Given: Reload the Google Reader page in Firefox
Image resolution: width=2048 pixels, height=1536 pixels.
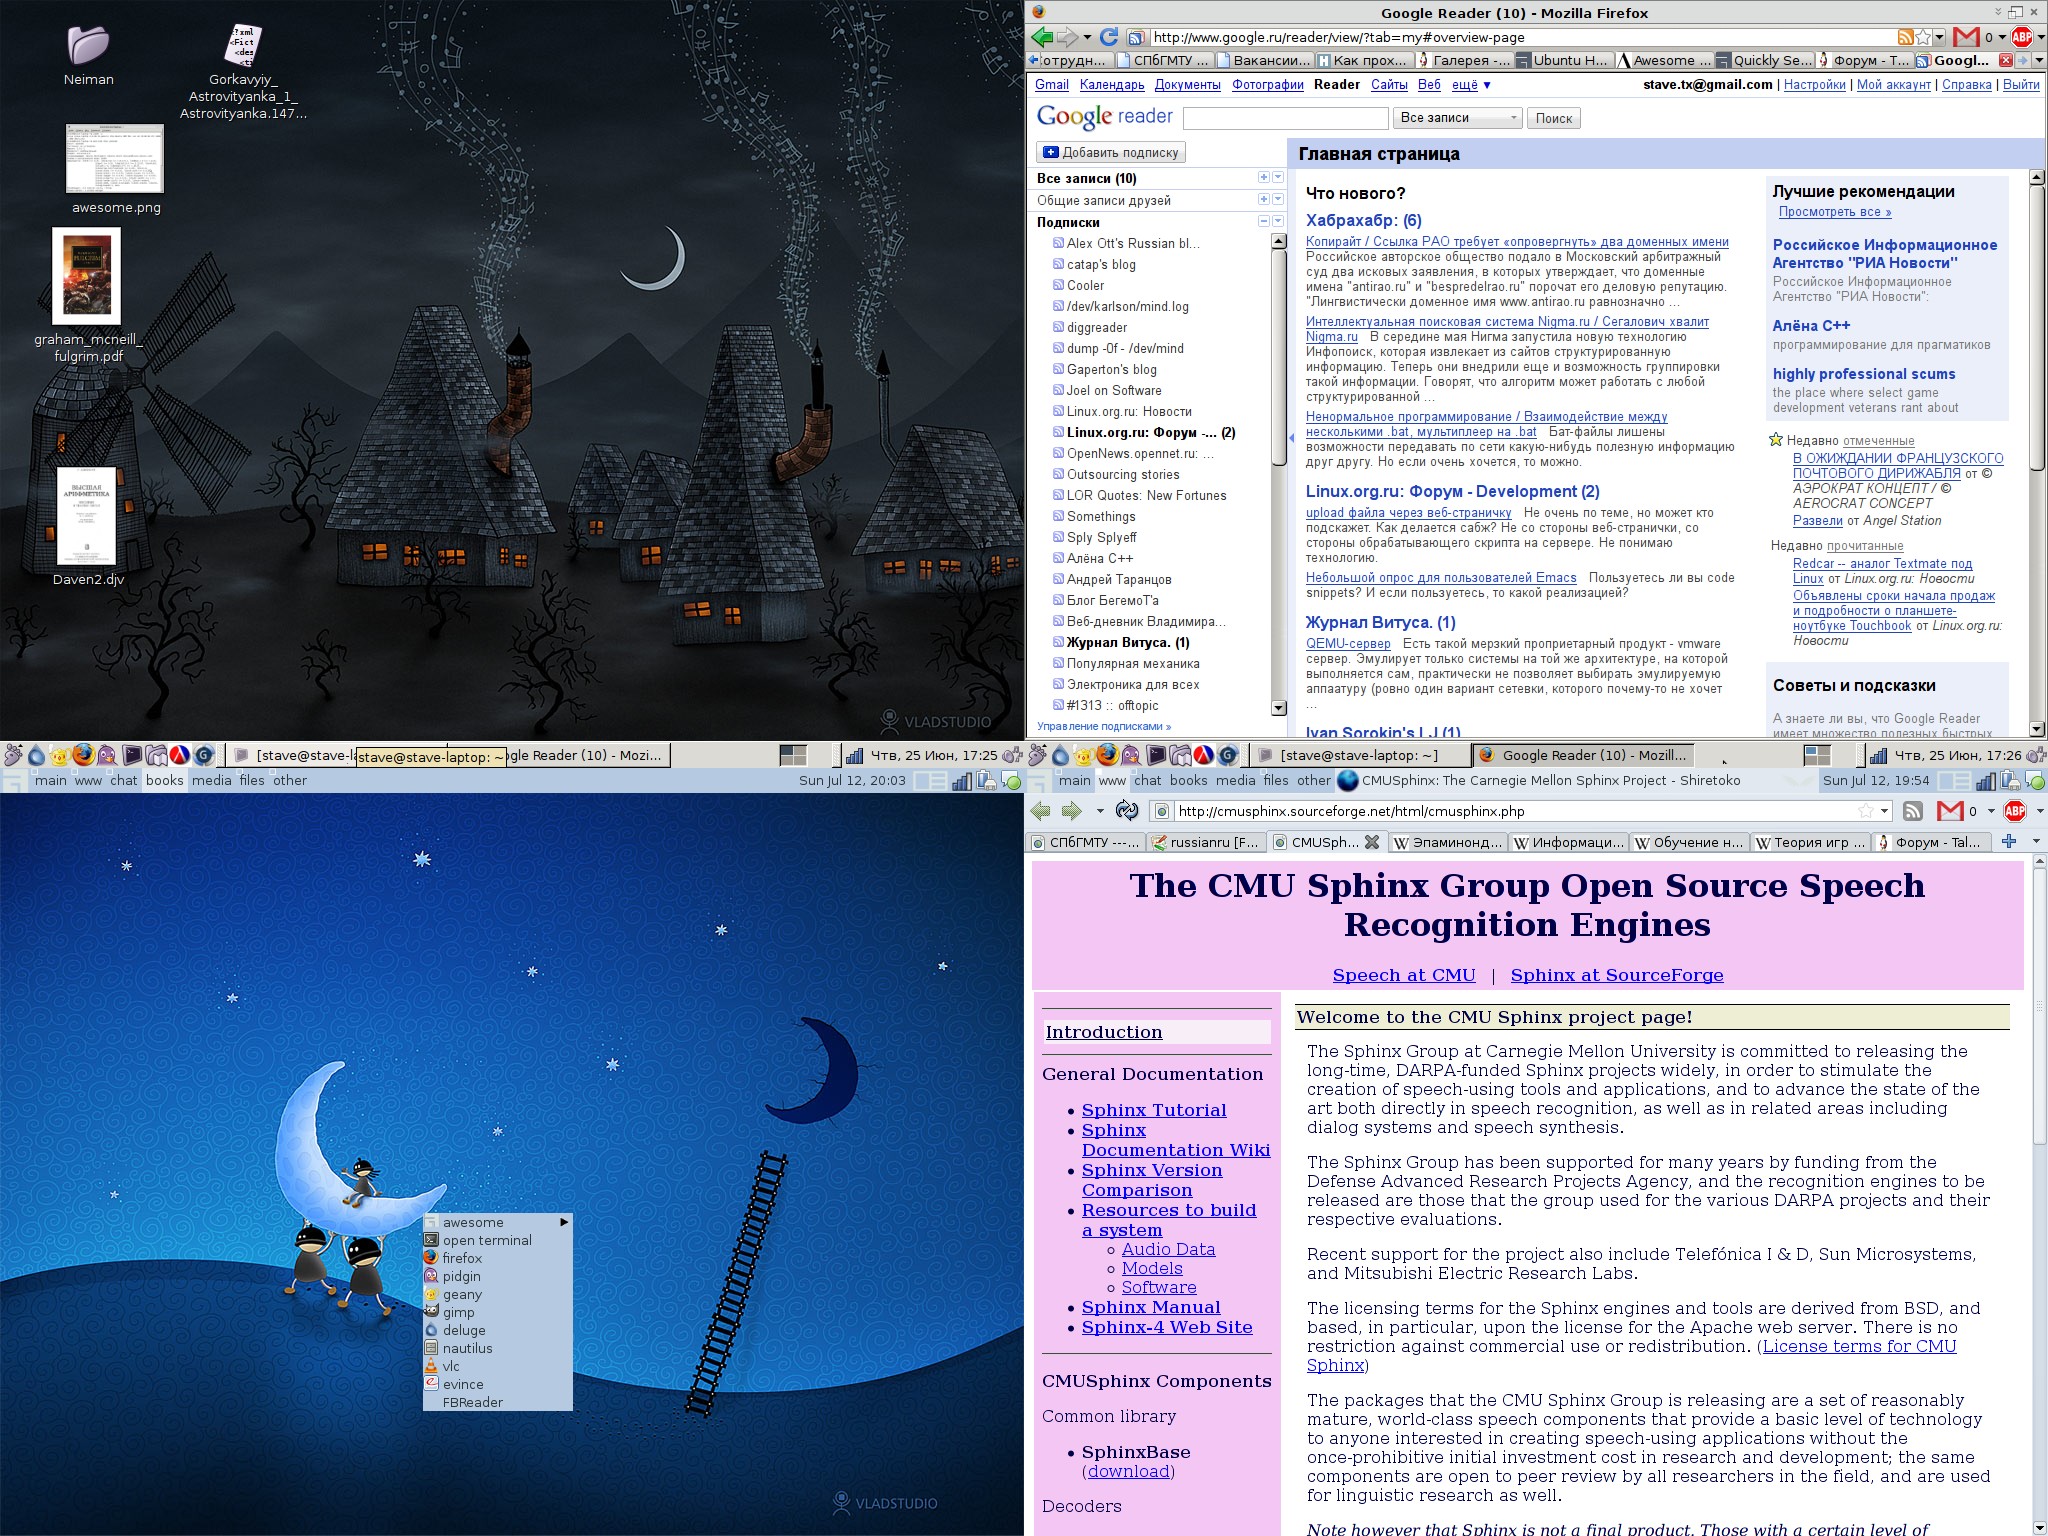Looking at the screenshot, I should coord(1108,37).
